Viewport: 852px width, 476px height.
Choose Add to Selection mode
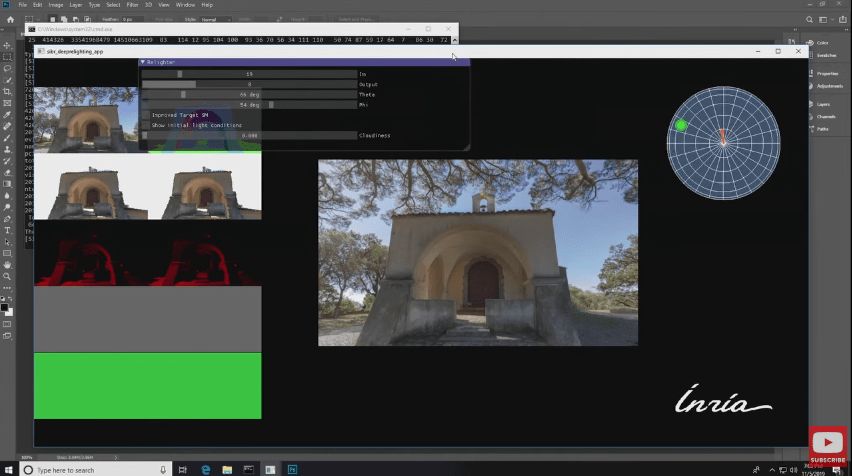click(x=64, y=19)
